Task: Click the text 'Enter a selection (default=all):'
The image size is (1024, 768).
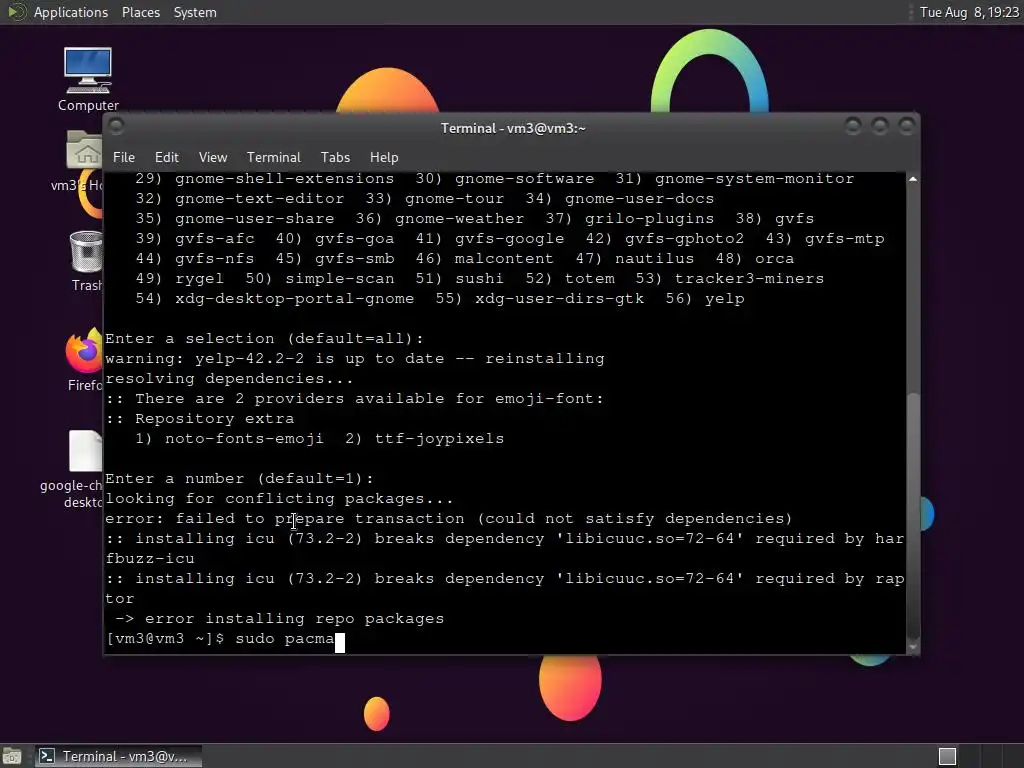Action: 264,338
